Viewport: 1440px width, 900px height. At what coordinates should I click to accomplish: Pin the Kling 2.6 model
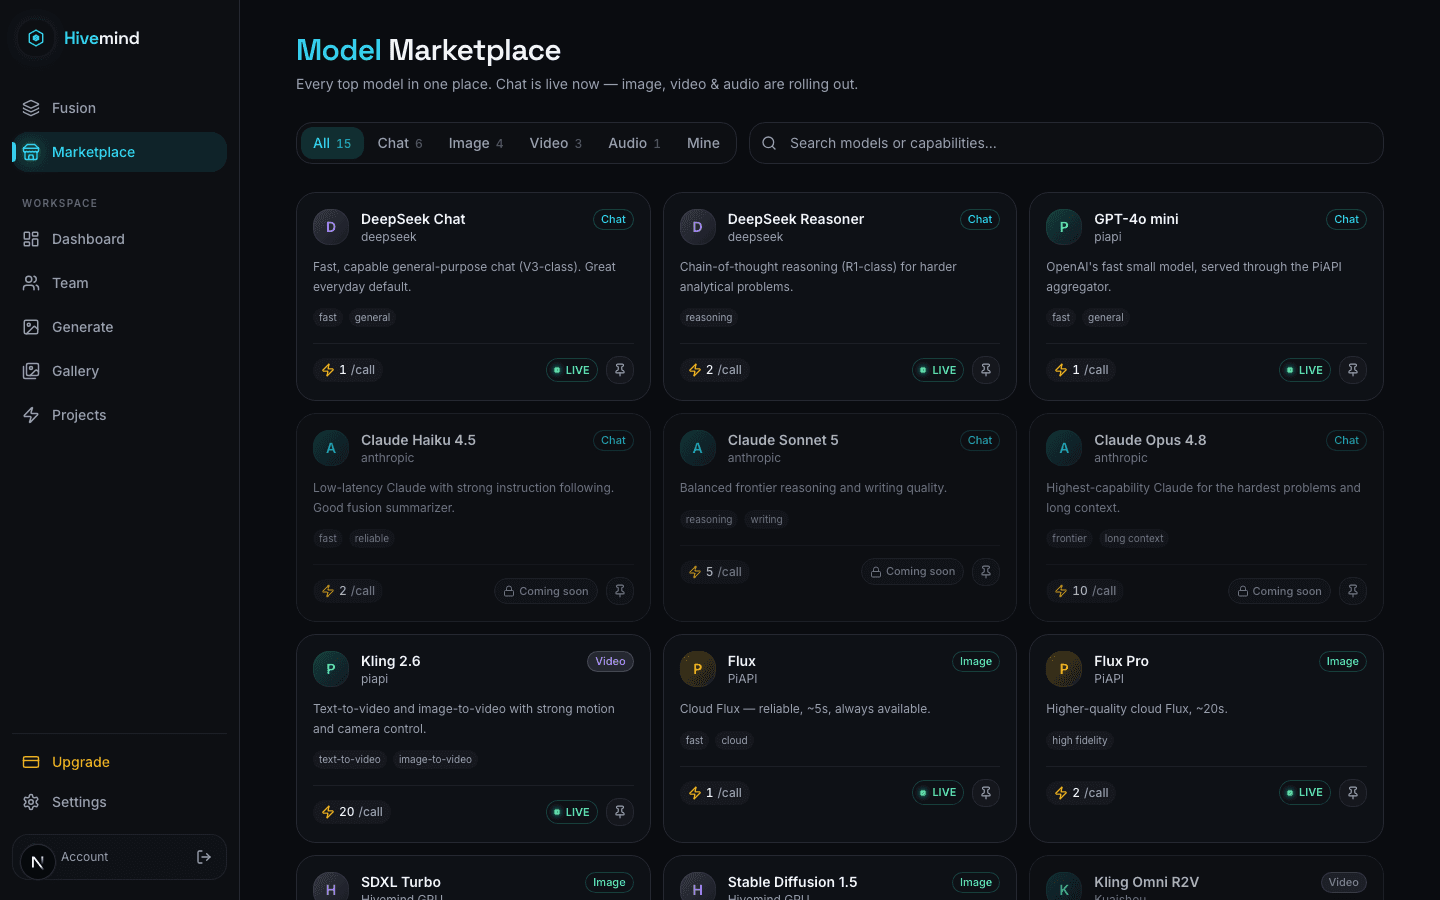(x=620, y=812)
